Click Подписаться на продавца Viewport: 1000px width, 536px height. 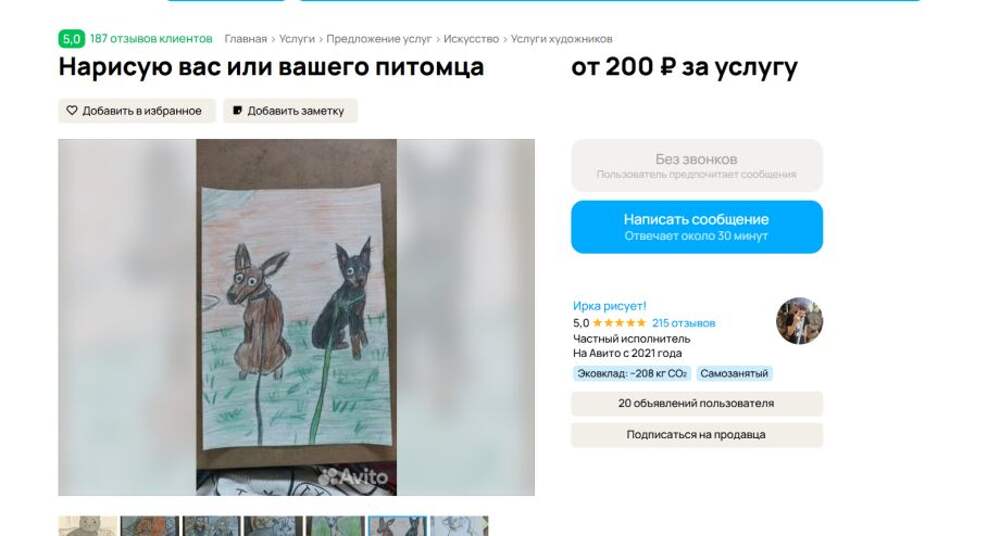(x=697, y=435)
